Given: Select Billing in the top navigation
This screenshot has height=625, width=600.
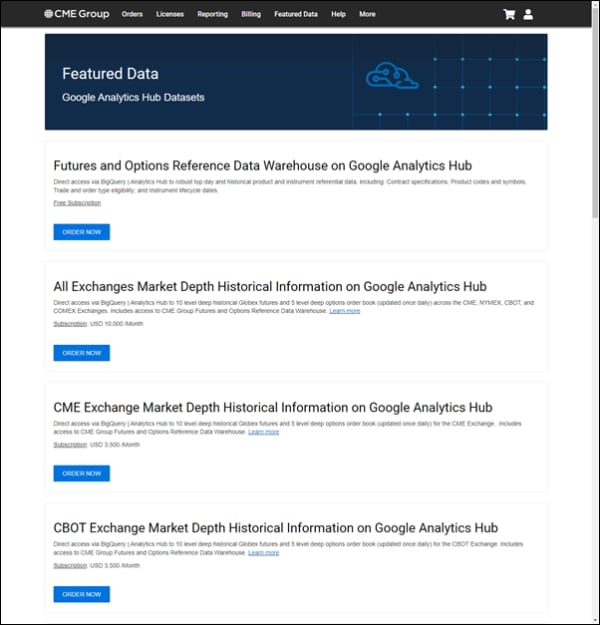Looking at the screenshot, I should (251, 14).
